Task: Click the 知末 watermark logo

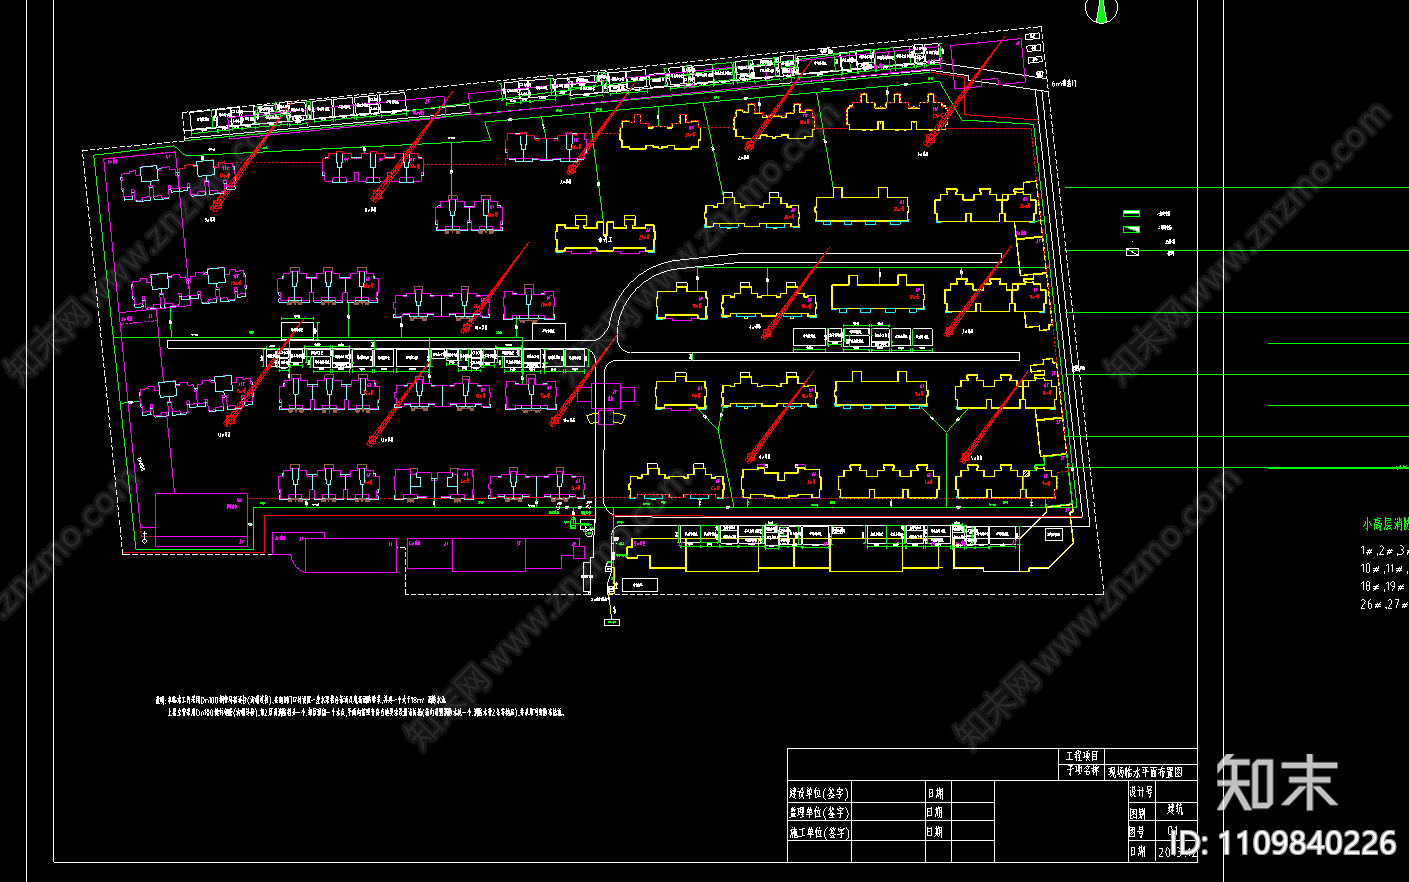Action: pyautogui.click(x=1276, y=781)
